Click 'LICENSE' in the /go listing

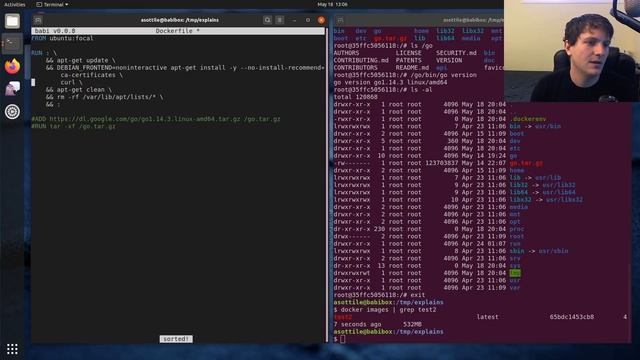409,53
